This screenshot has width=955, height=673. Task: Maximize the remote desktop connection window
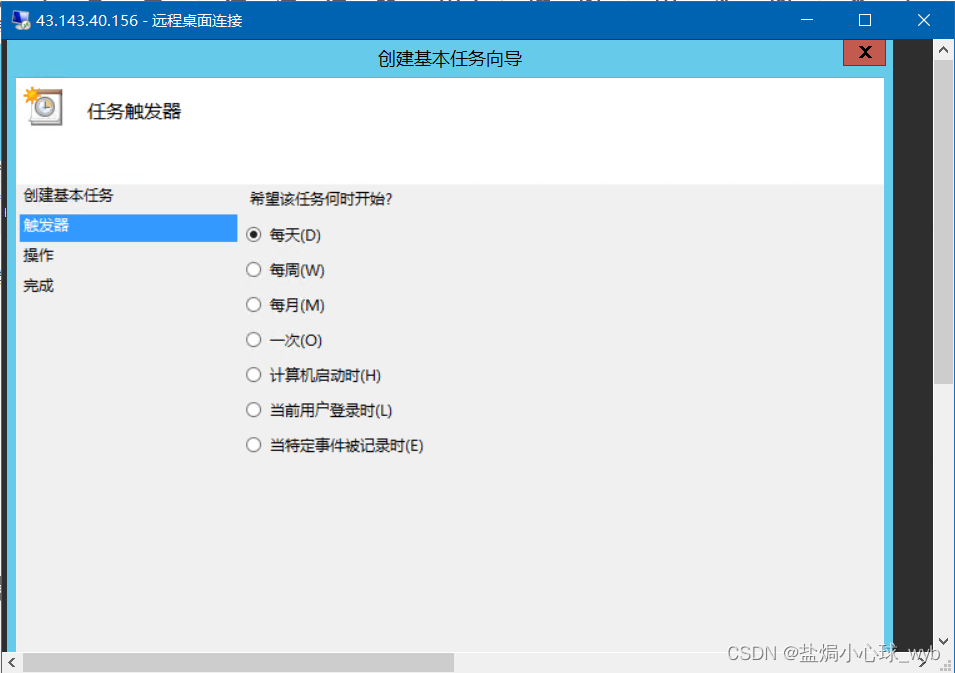(x=865, y=20)
